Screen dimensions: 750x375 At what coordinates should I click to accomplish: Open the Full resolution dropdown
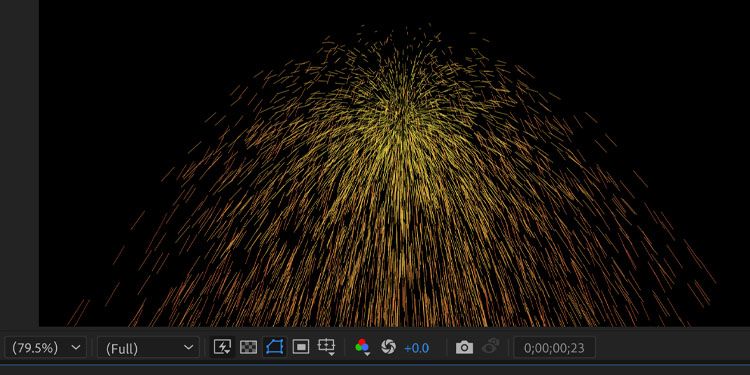[x=148, y=347]
